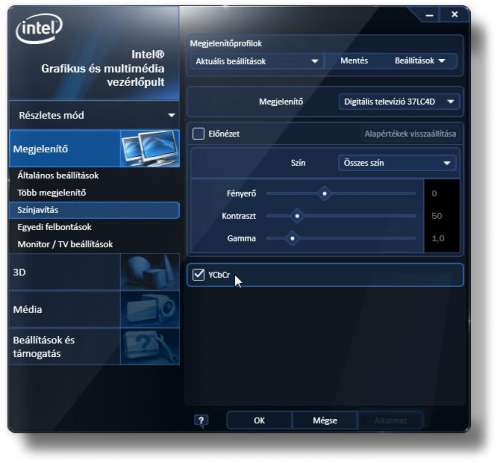
Task: Click the Mentés button
Action: (x=354, y=61)
